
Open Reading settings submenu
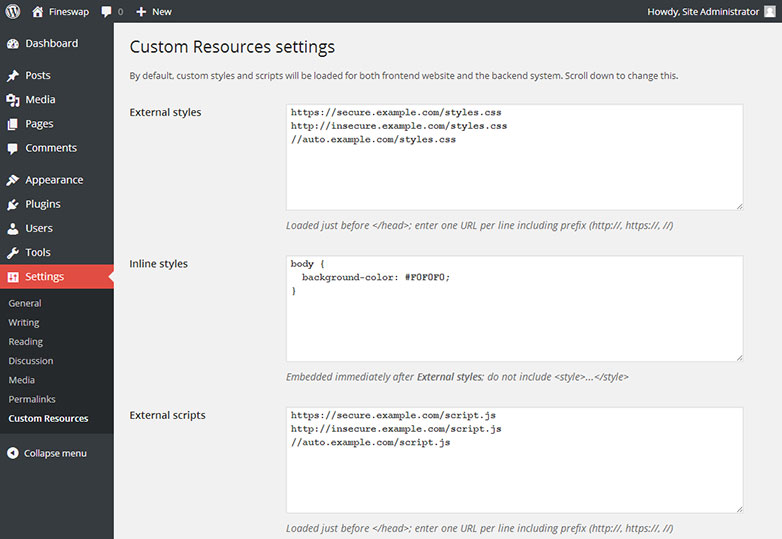point(25,342)
